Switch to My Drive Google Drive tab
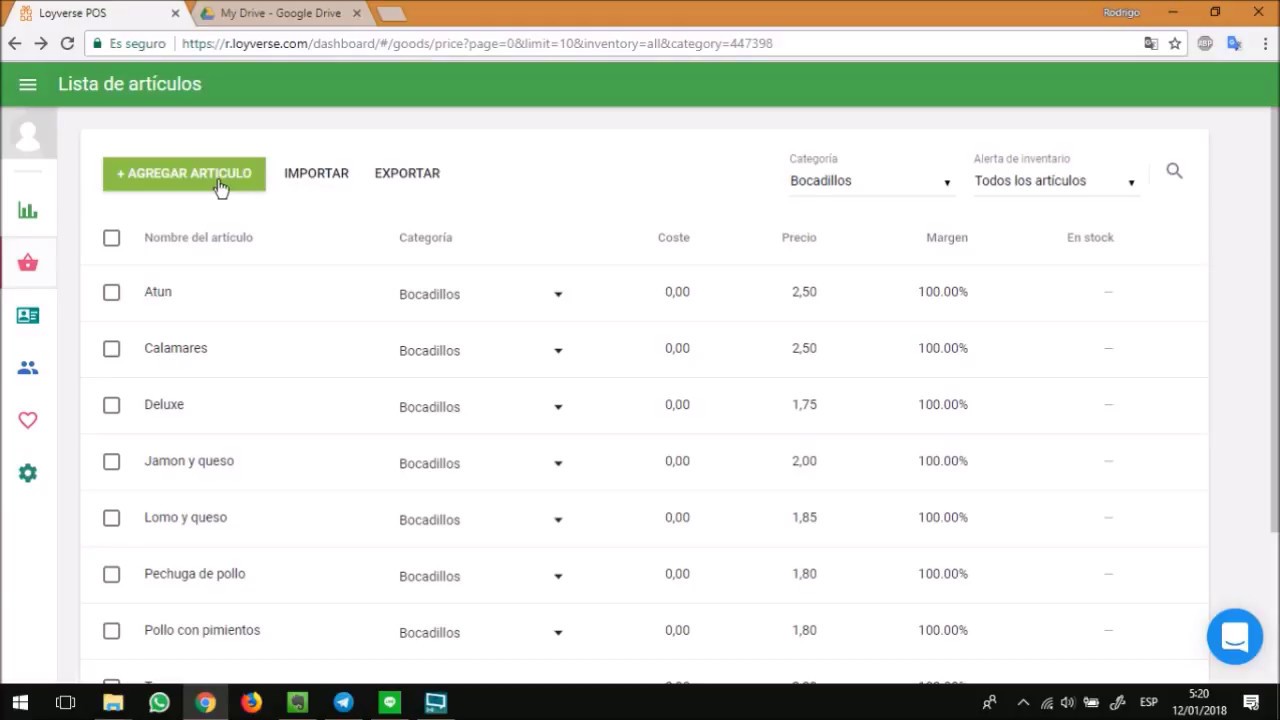This screenshot has width=1280, height=720. [x=280, y=13]
